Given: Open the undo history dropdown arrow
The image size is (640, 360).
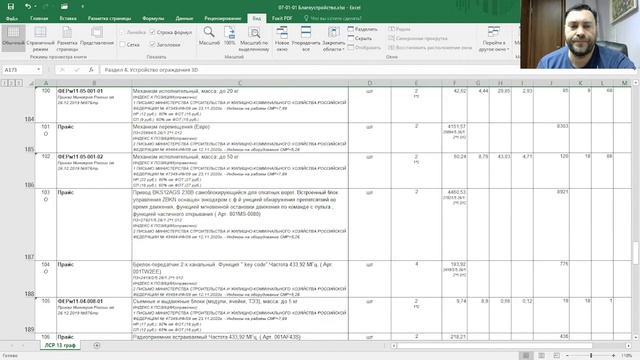Looking at the screenshot, I should click(35, 7).
